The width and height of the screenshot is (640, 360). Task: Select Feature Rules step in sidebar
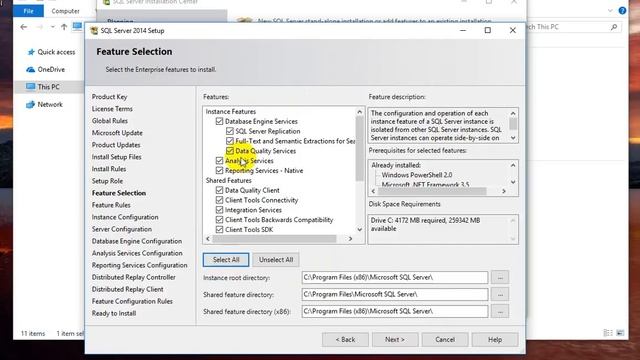111,205
